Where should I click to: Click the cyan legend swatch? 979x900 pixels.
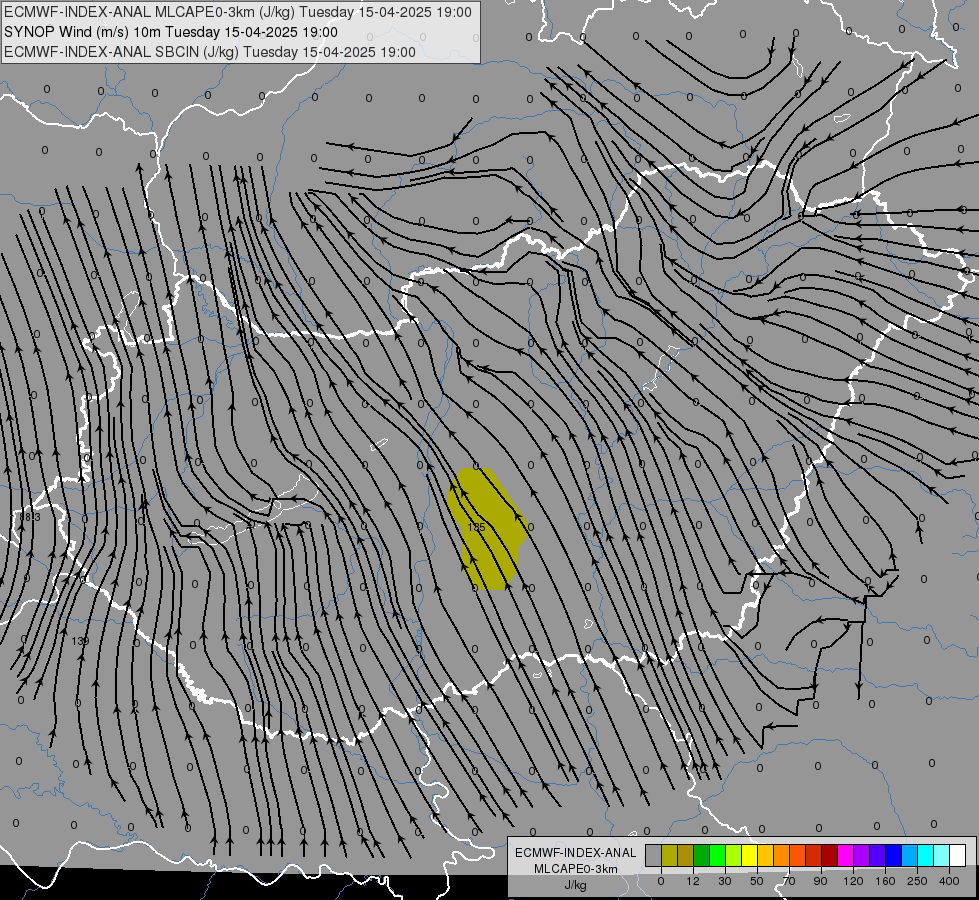click(925, 855)
